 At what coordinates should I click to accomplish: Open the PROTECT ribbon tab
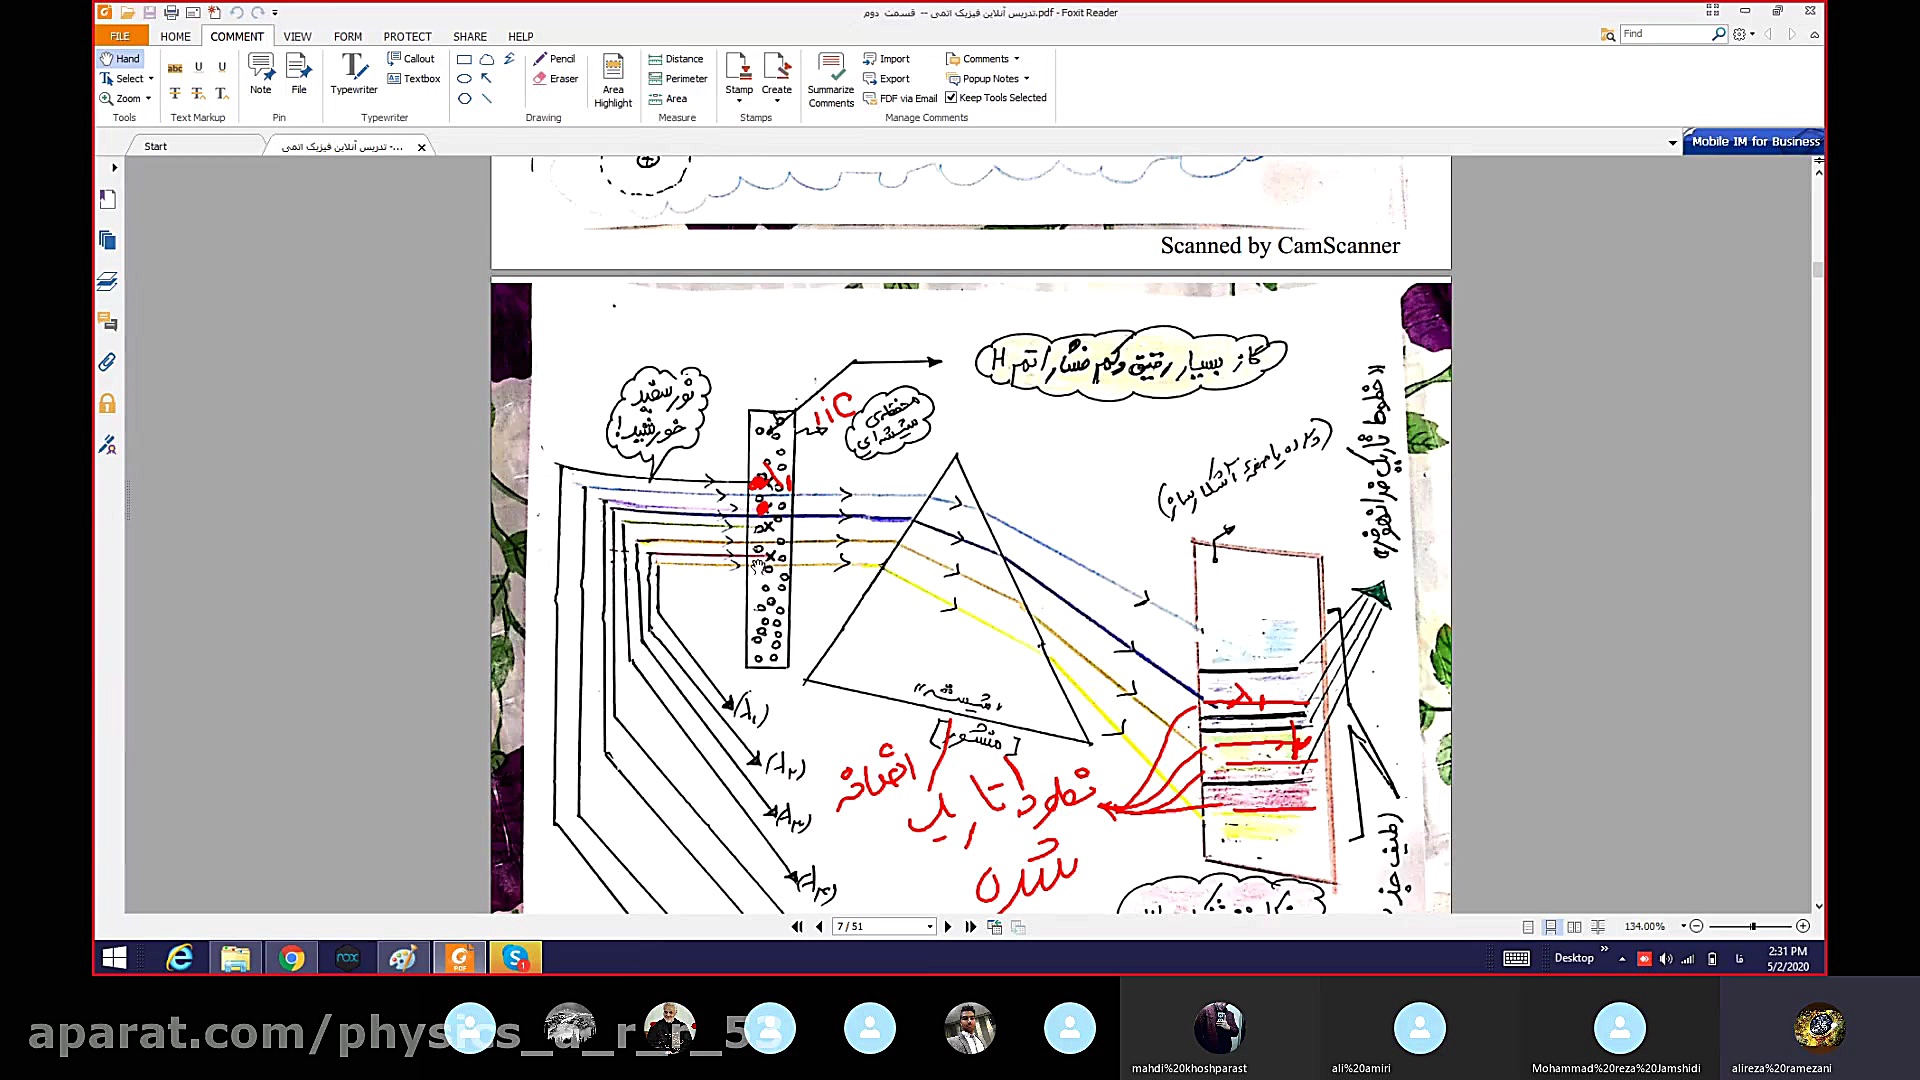(x=407, y=37)
